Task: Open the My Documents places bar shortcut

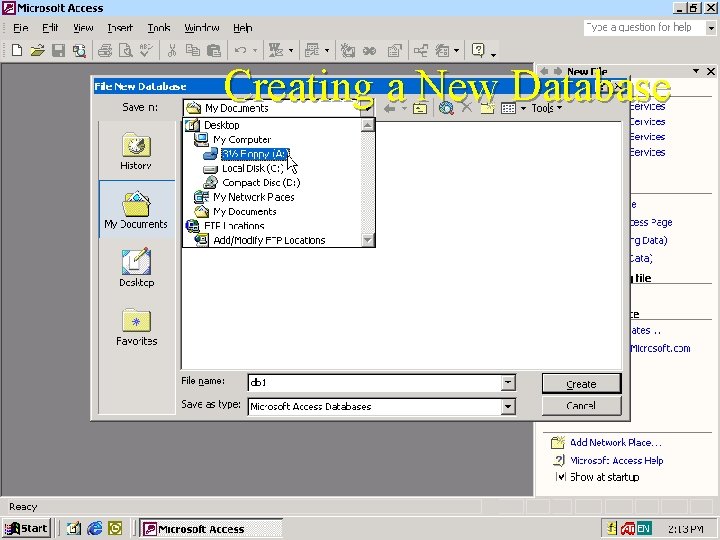Action: point(136,210)
